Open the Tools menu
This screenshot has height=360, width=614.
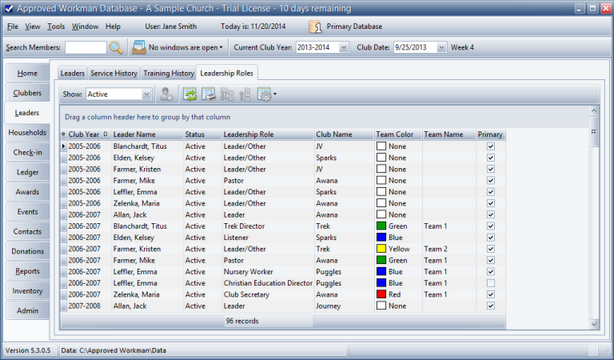[56, 27]
